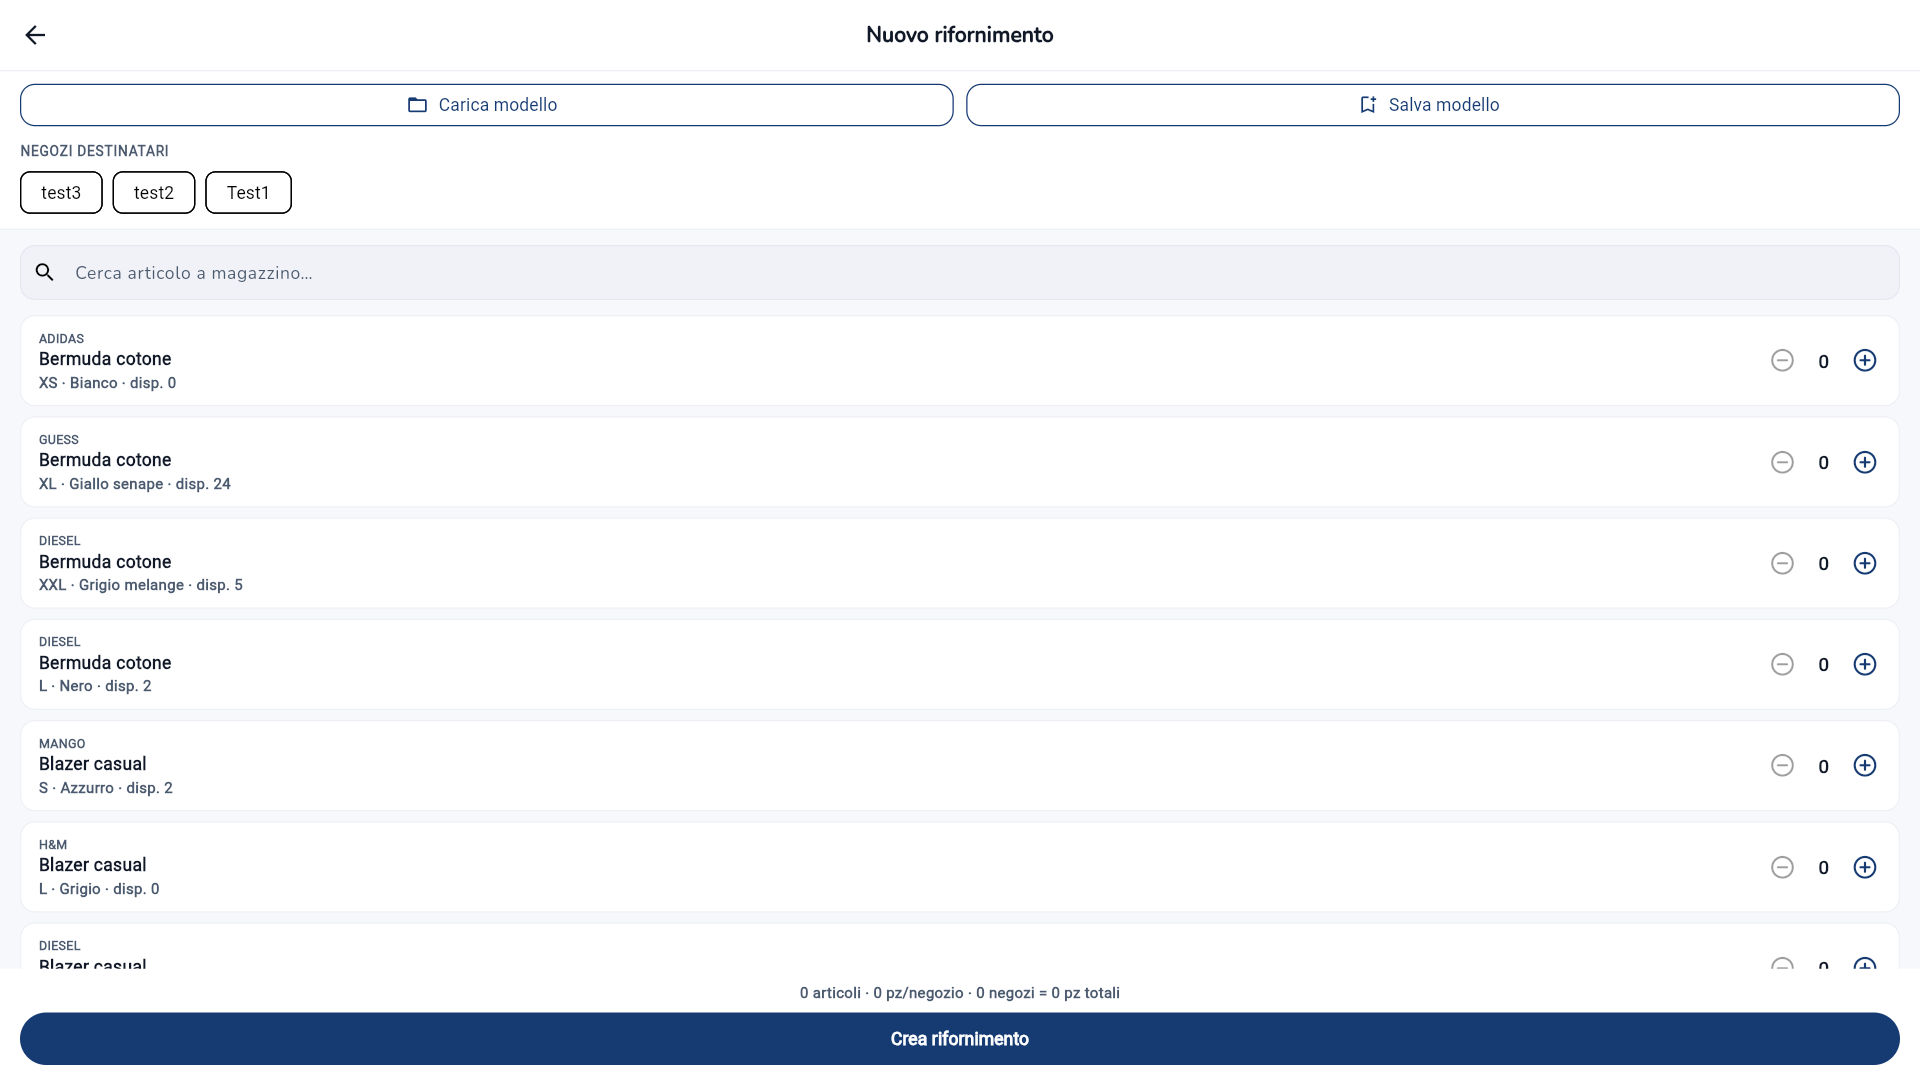Add one Guess Bermuda cotone Giallo senape
1920x1080 pixels.
coord(1864,462)
